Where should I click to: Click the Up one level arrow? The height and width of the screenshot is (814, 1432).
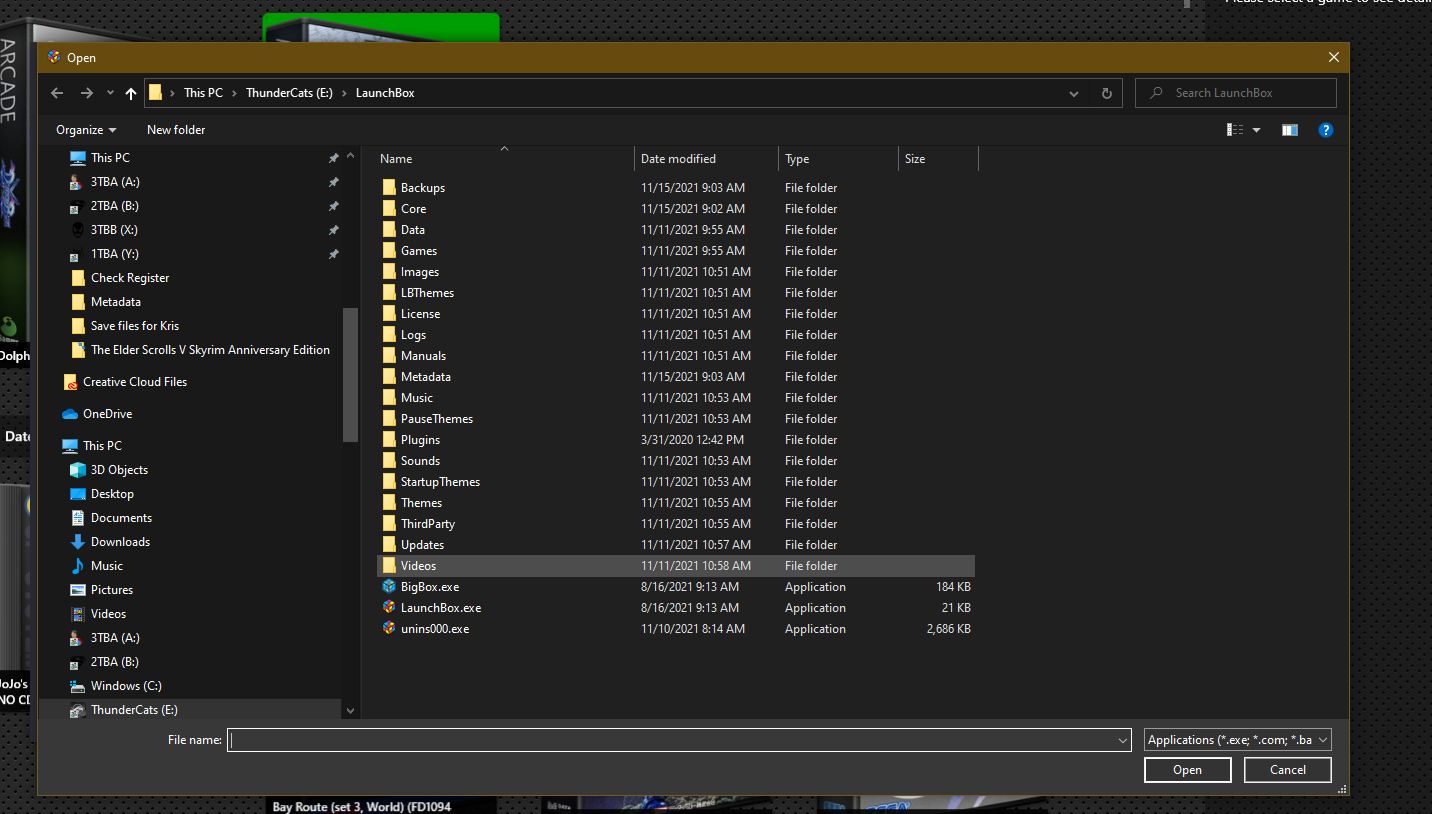point(131,93)
